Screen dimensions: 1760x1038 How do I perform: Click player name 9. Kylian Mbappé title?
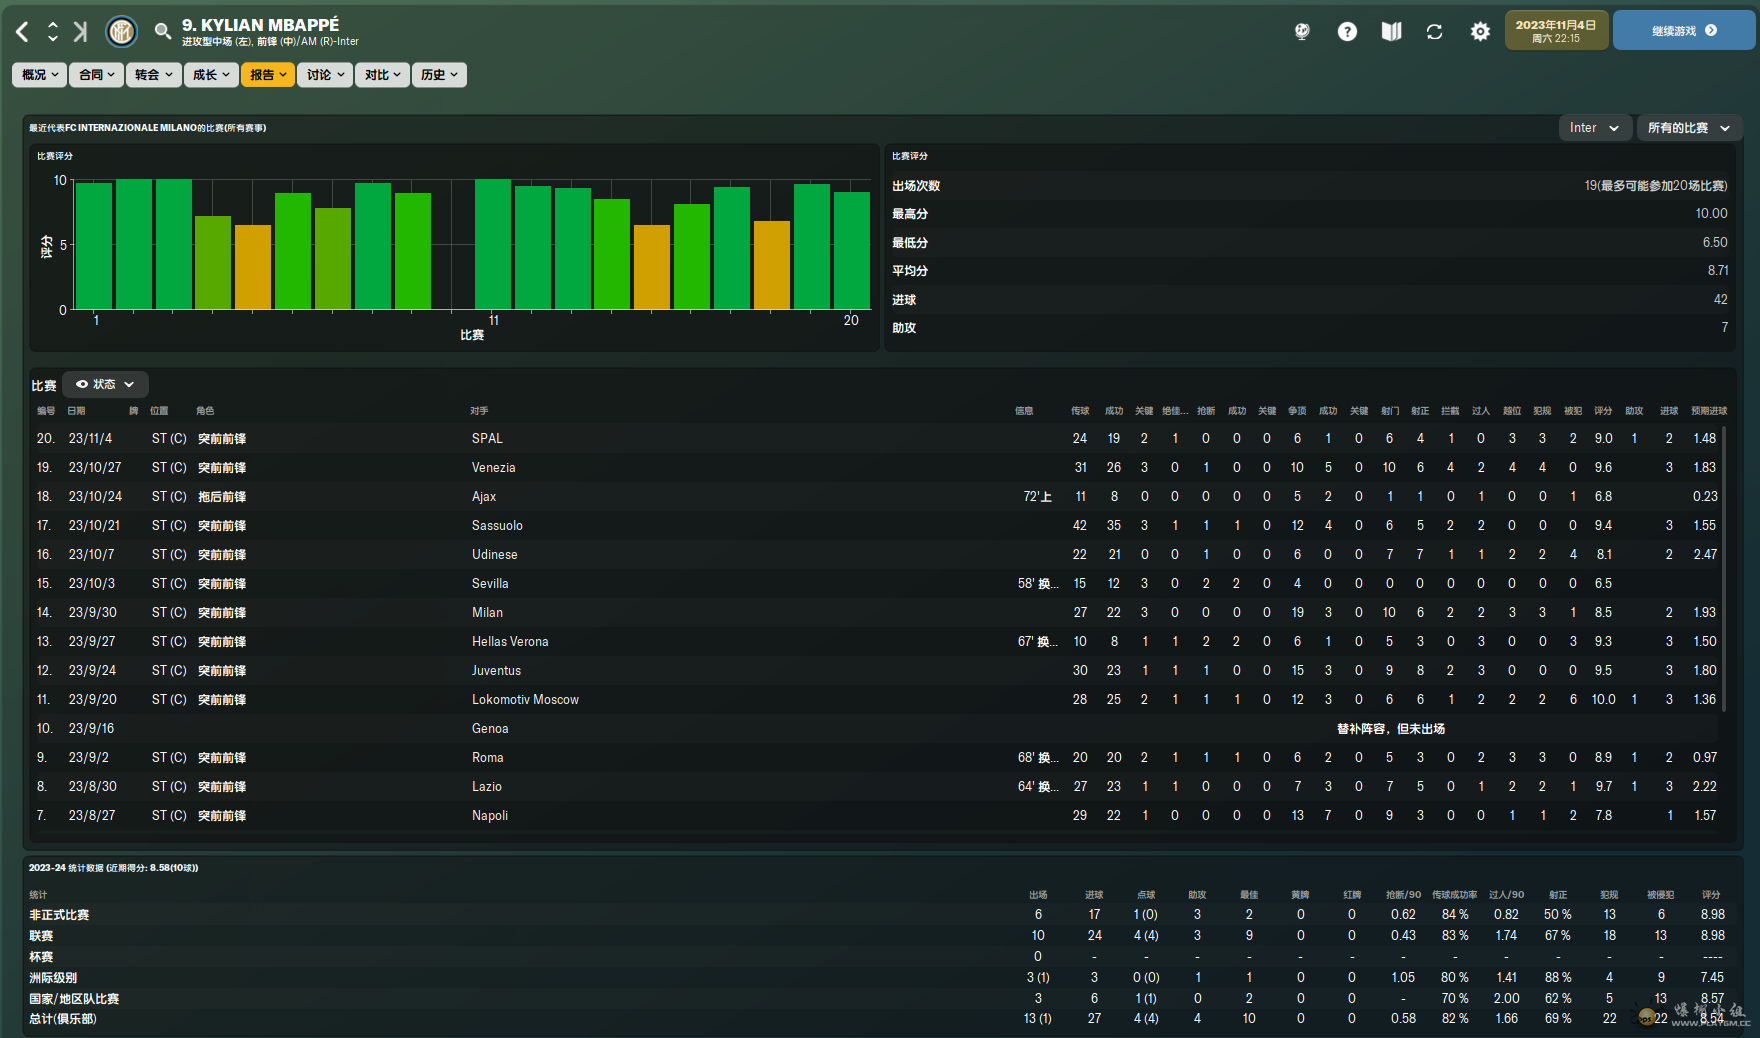click(260, 25)
